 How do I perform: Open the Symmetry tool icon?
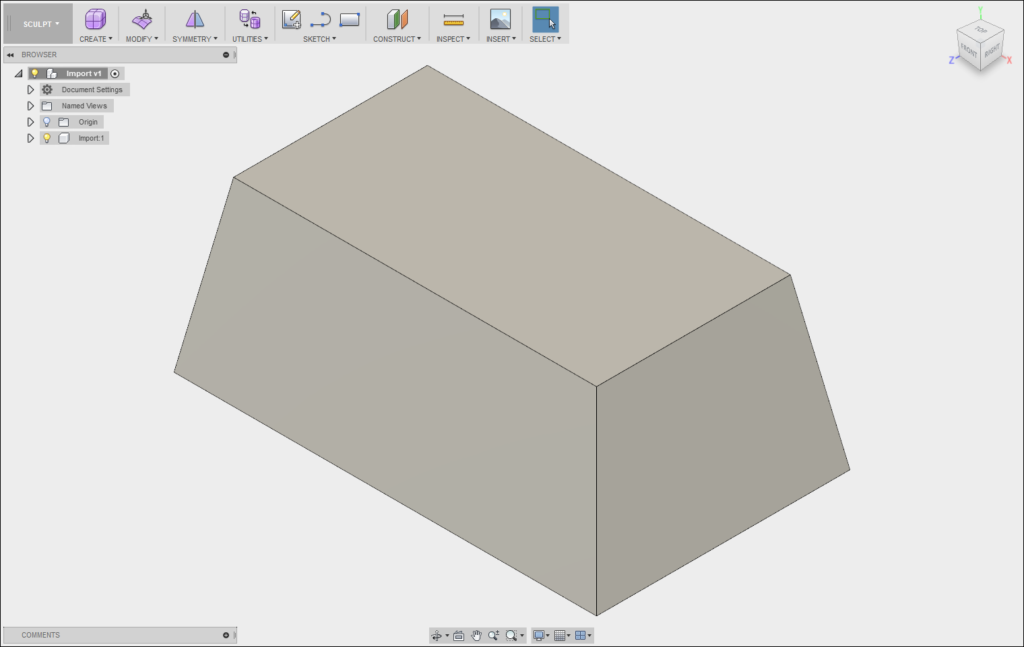194,20
